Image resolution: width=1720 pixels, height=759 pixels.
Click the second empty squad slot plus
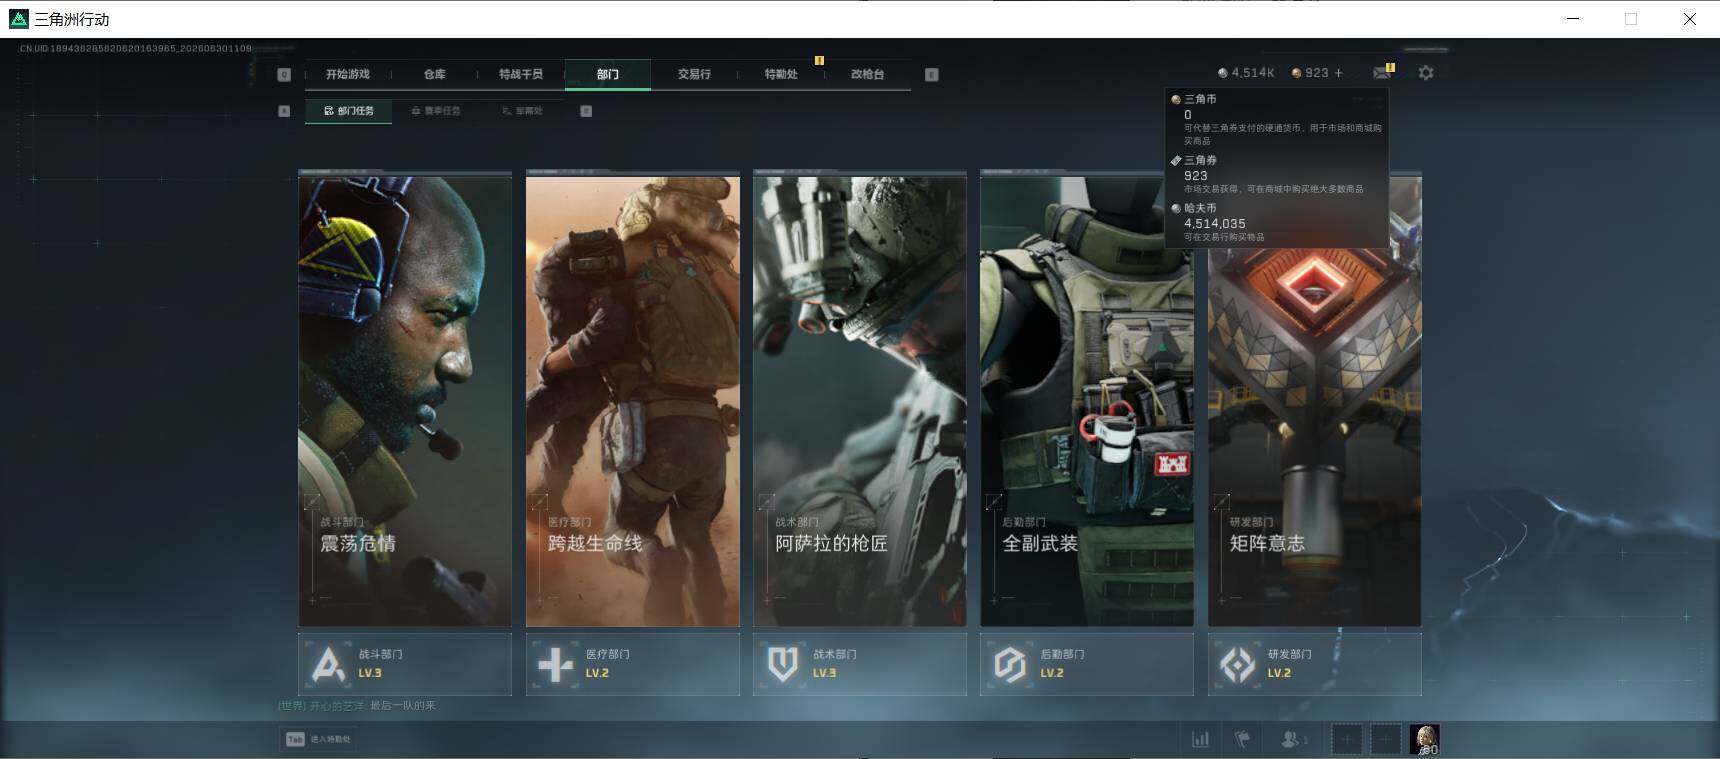pos(1385,739)
